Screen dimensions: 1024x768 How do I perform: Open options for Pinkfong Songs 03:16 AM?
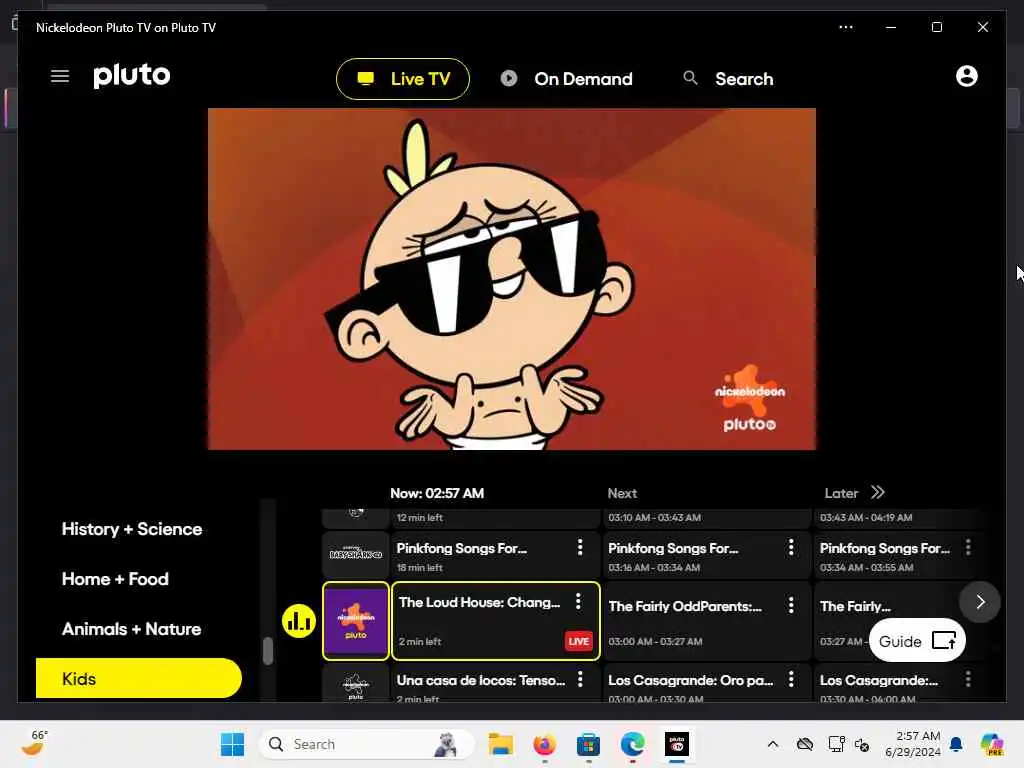point(791,547)
